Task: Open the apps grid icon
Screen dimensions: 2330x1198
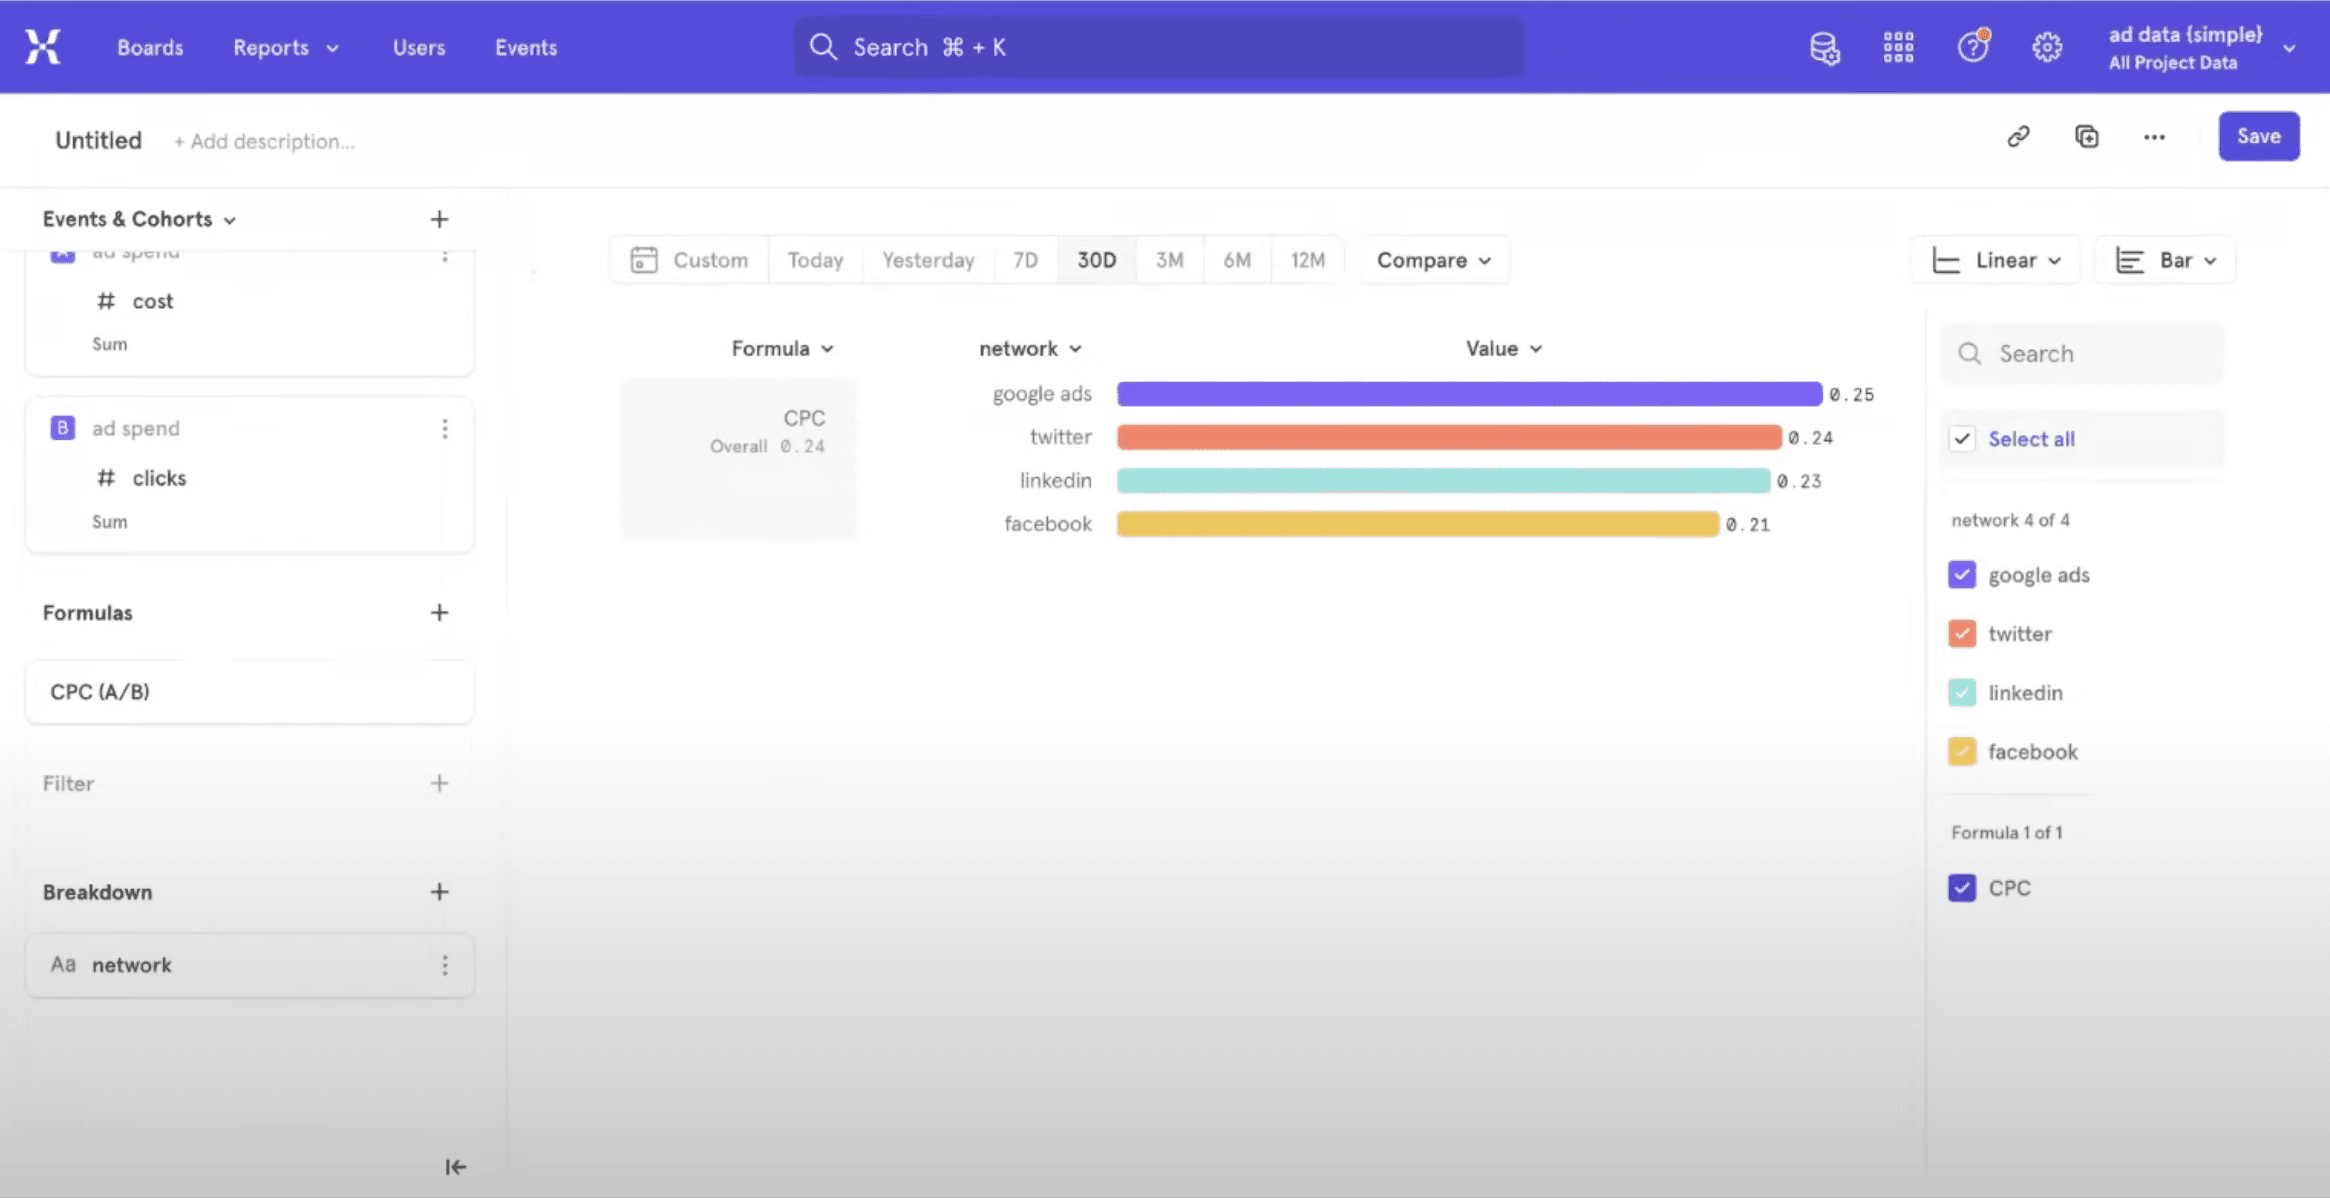Action: point(1898,47)
